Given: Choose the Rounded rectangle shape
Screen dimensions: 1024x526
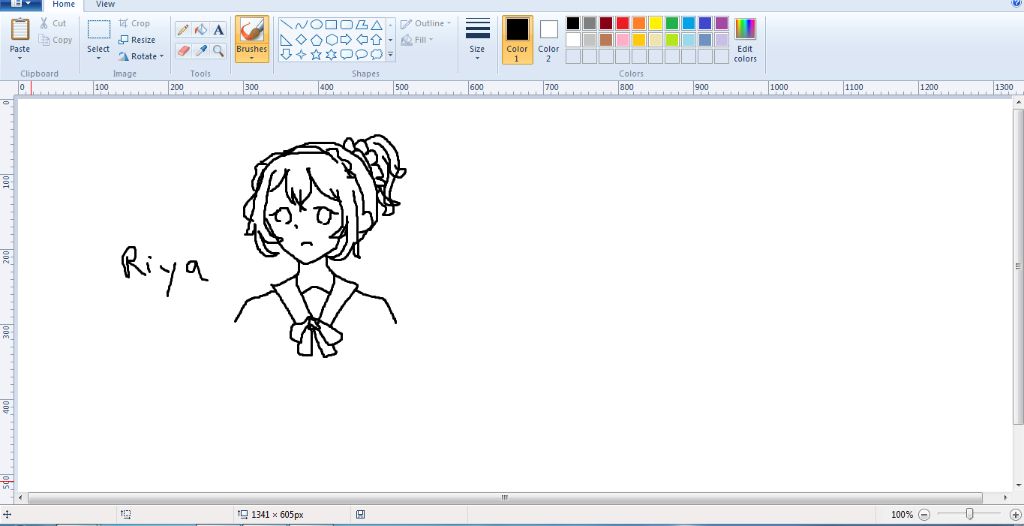Looking at the screenshot, I should pos(346,25).
